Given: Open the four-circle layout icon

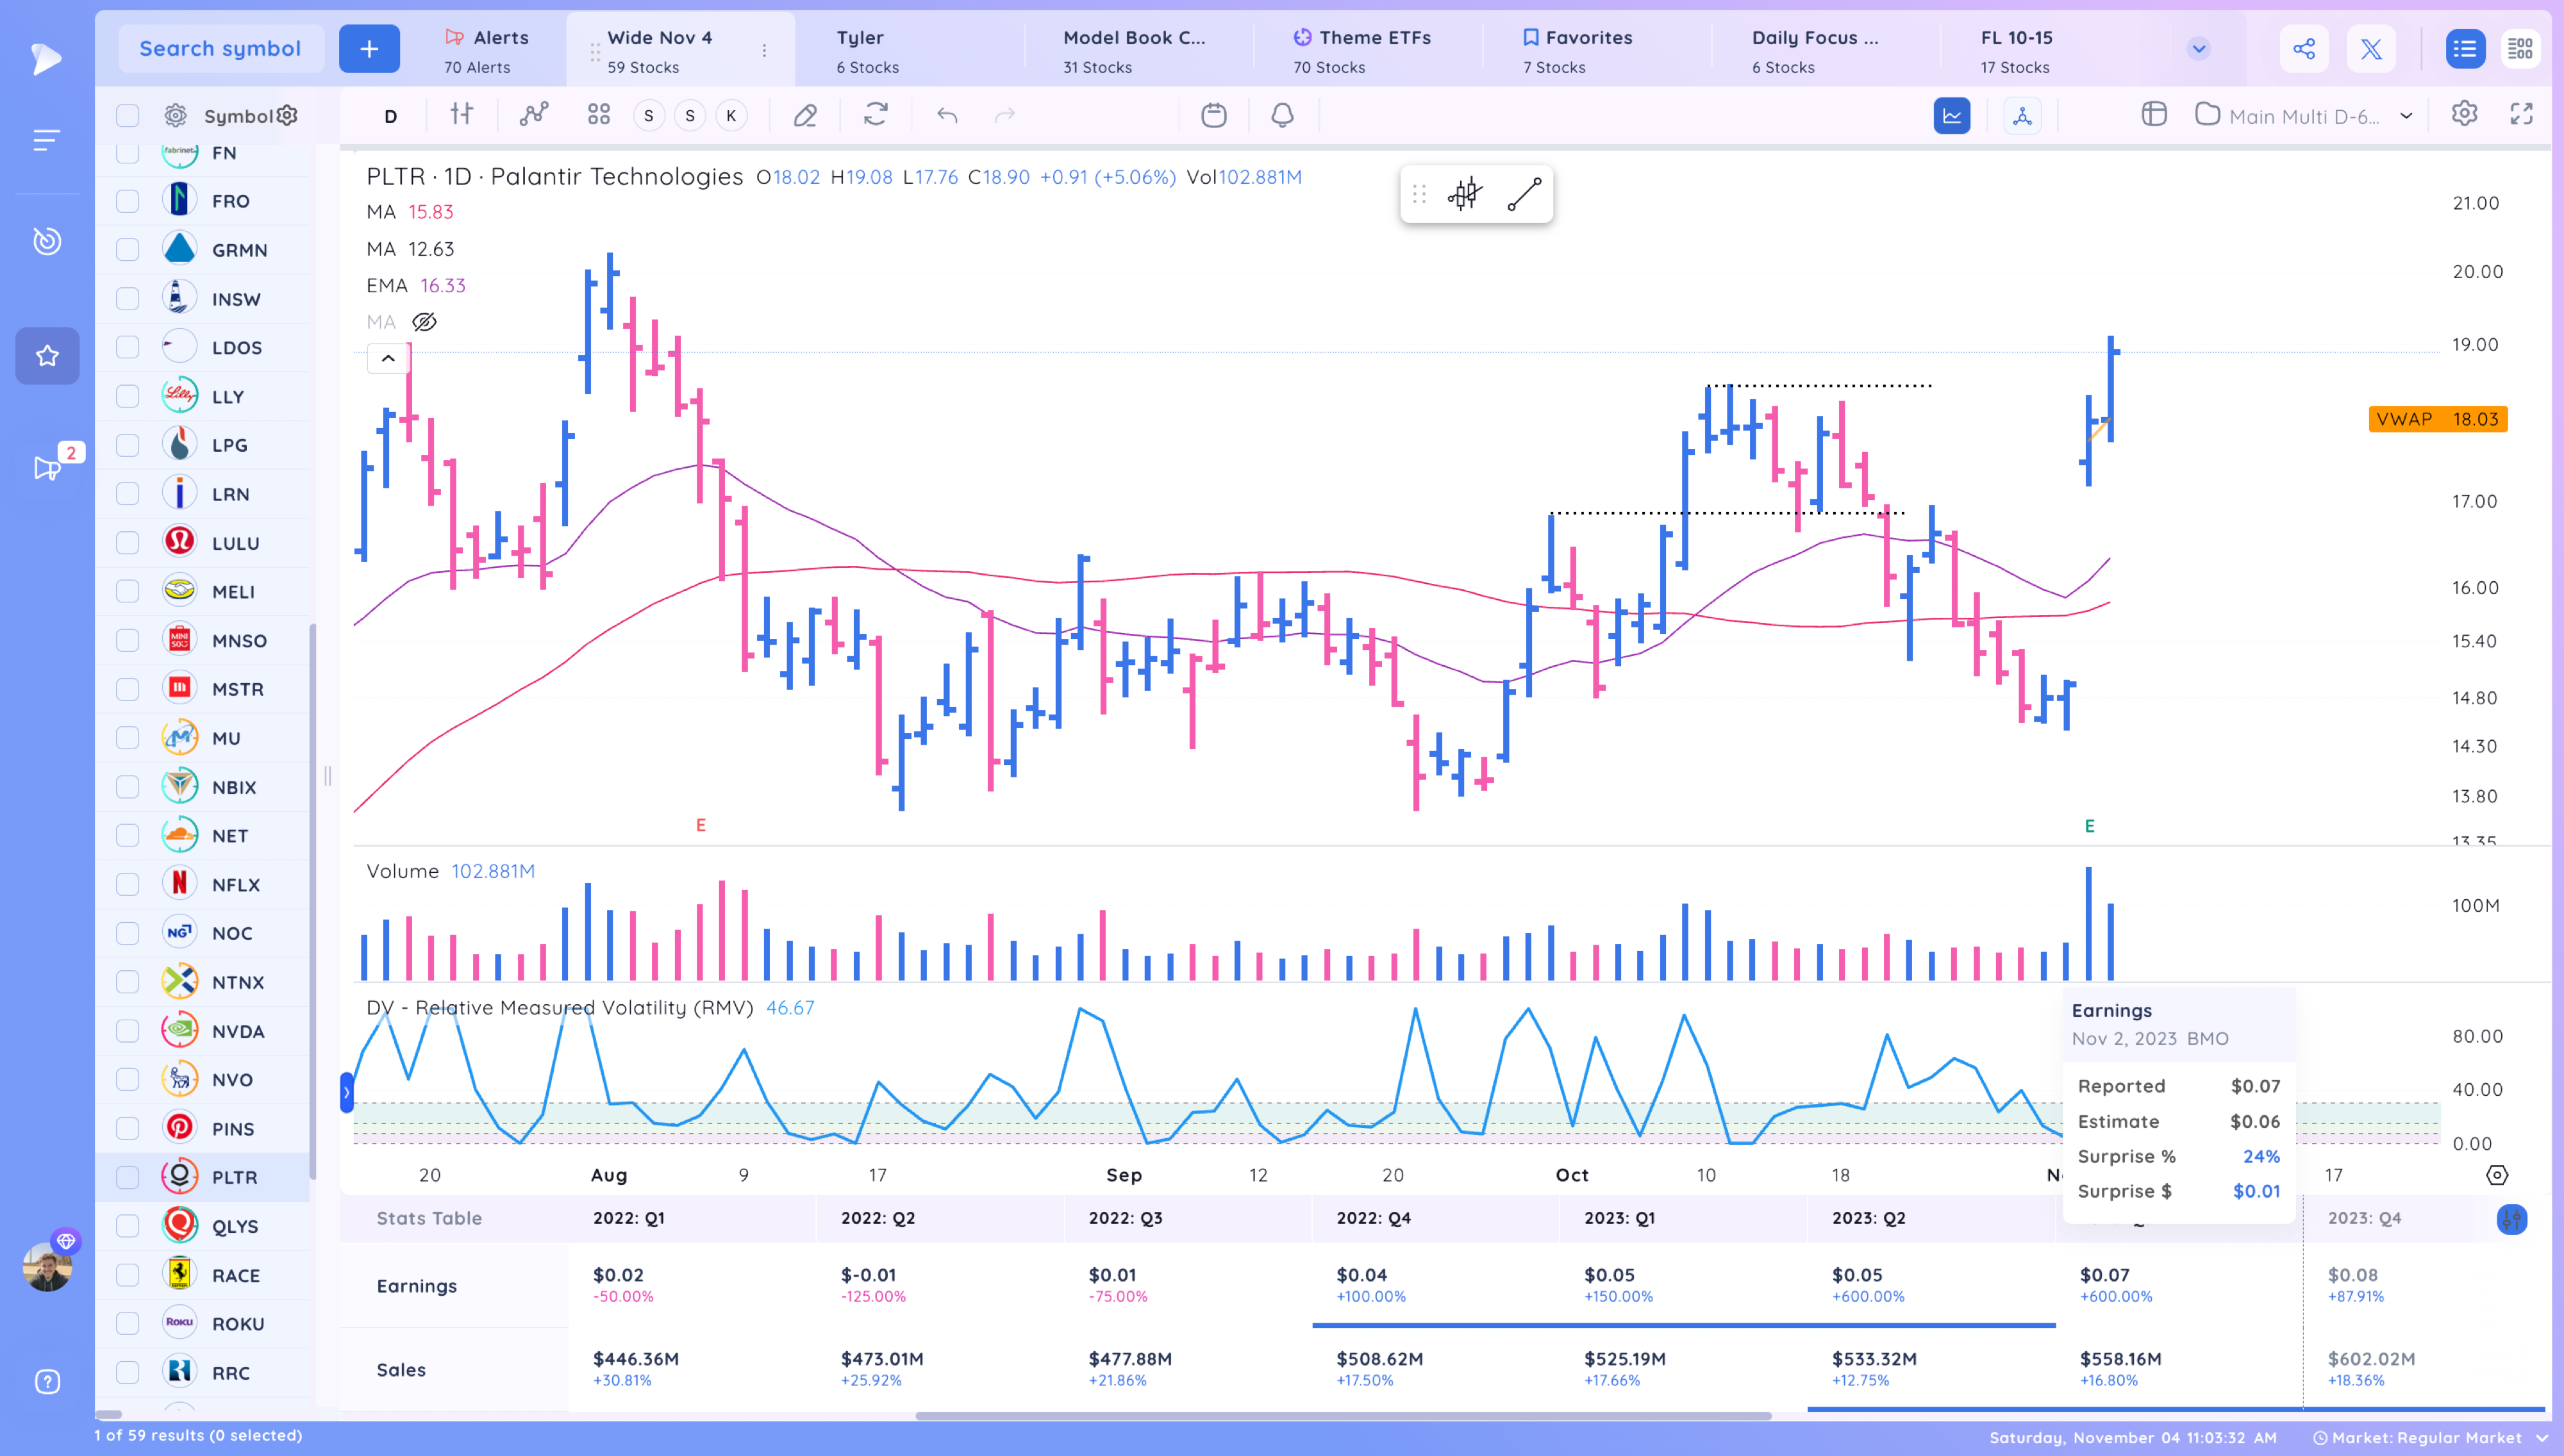Looking at the screenshot, I should coord(598,115).
